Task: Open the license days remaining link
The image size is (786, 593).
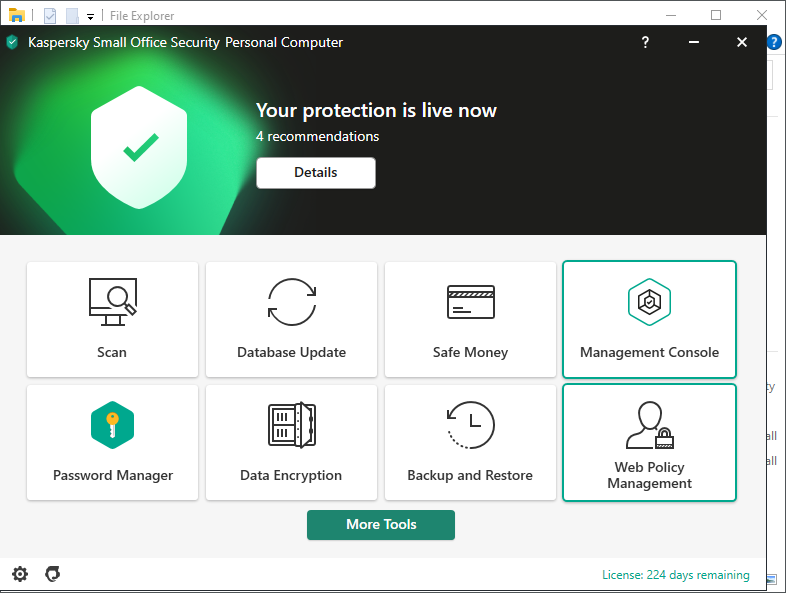Action: [675, 575]
